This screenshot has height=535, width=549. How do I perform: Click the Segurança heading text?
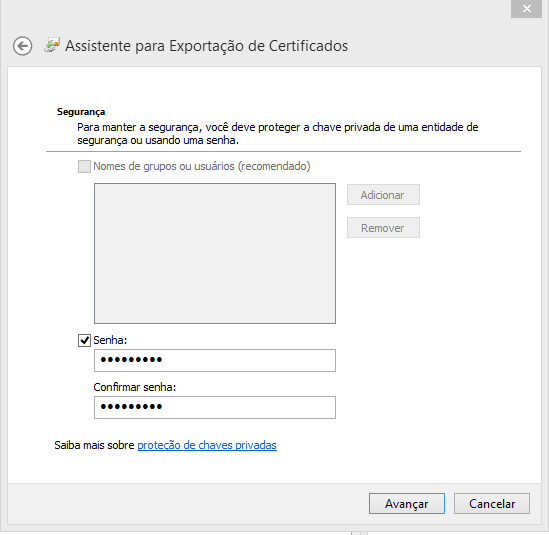81,112
